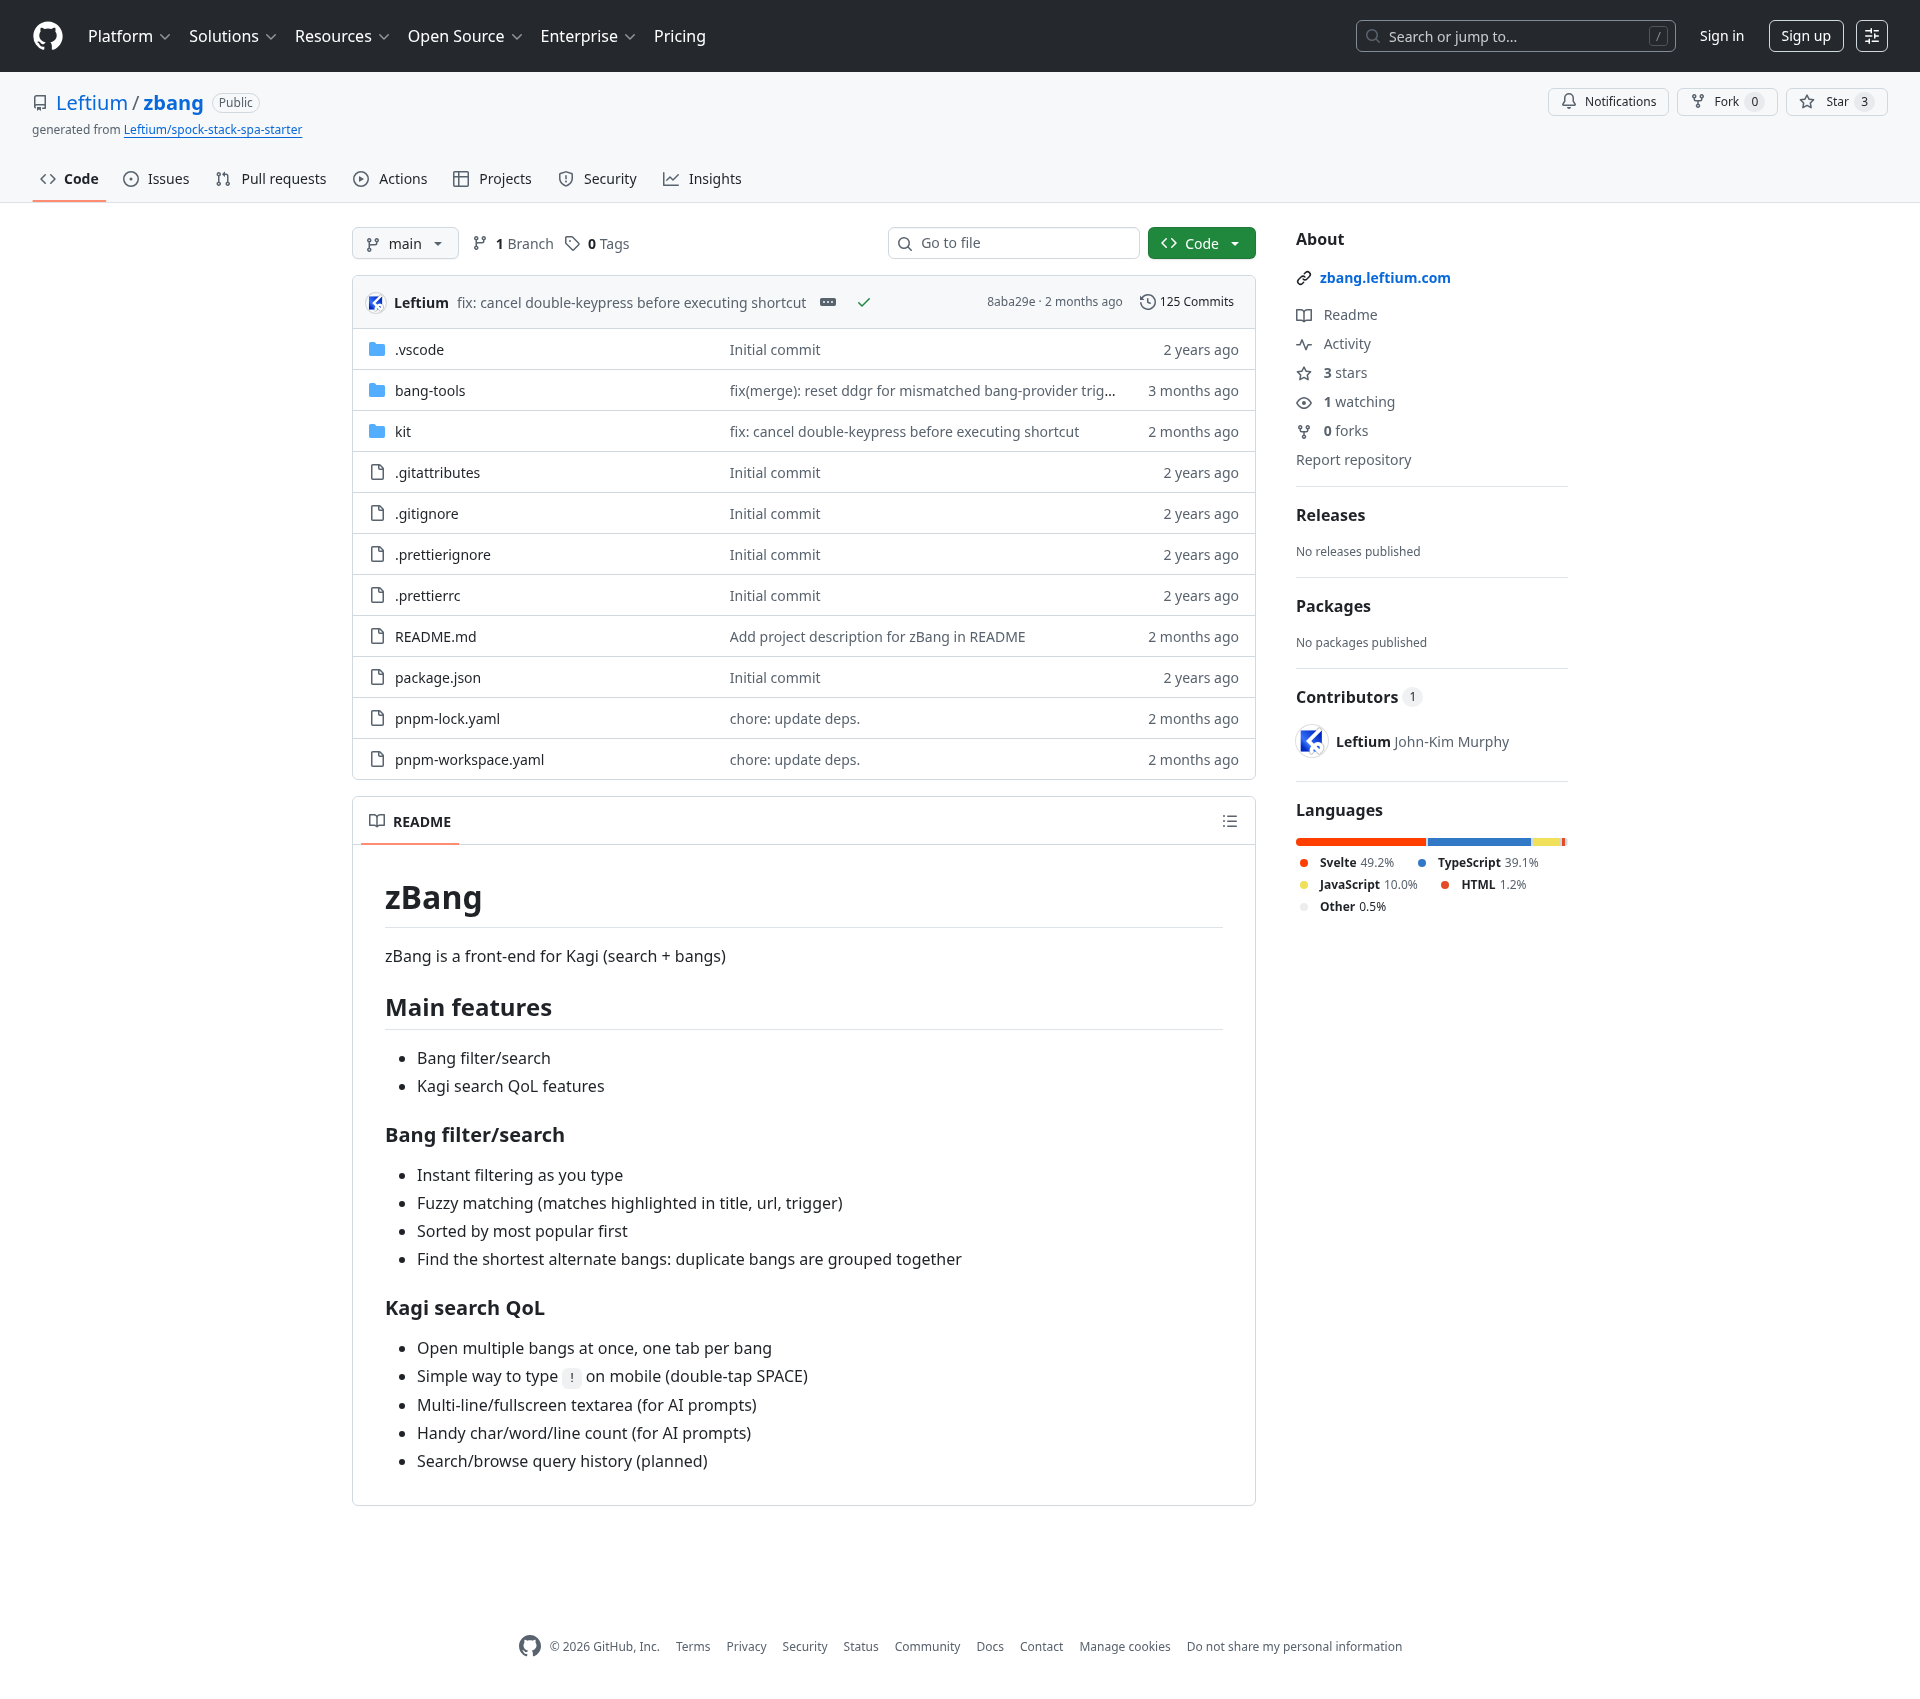Click the Svelte segment of language bar
1920x1699 pixels.
tap(1361, 842)
